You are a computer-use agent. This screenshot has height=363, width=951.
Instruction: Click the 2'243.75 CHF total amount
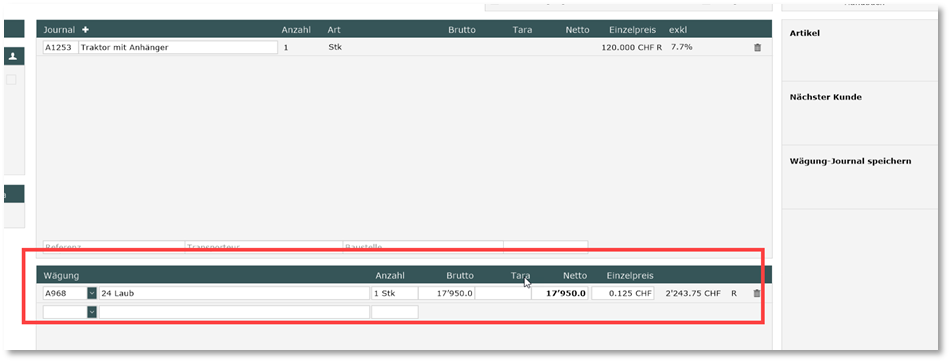click(693, 293)
